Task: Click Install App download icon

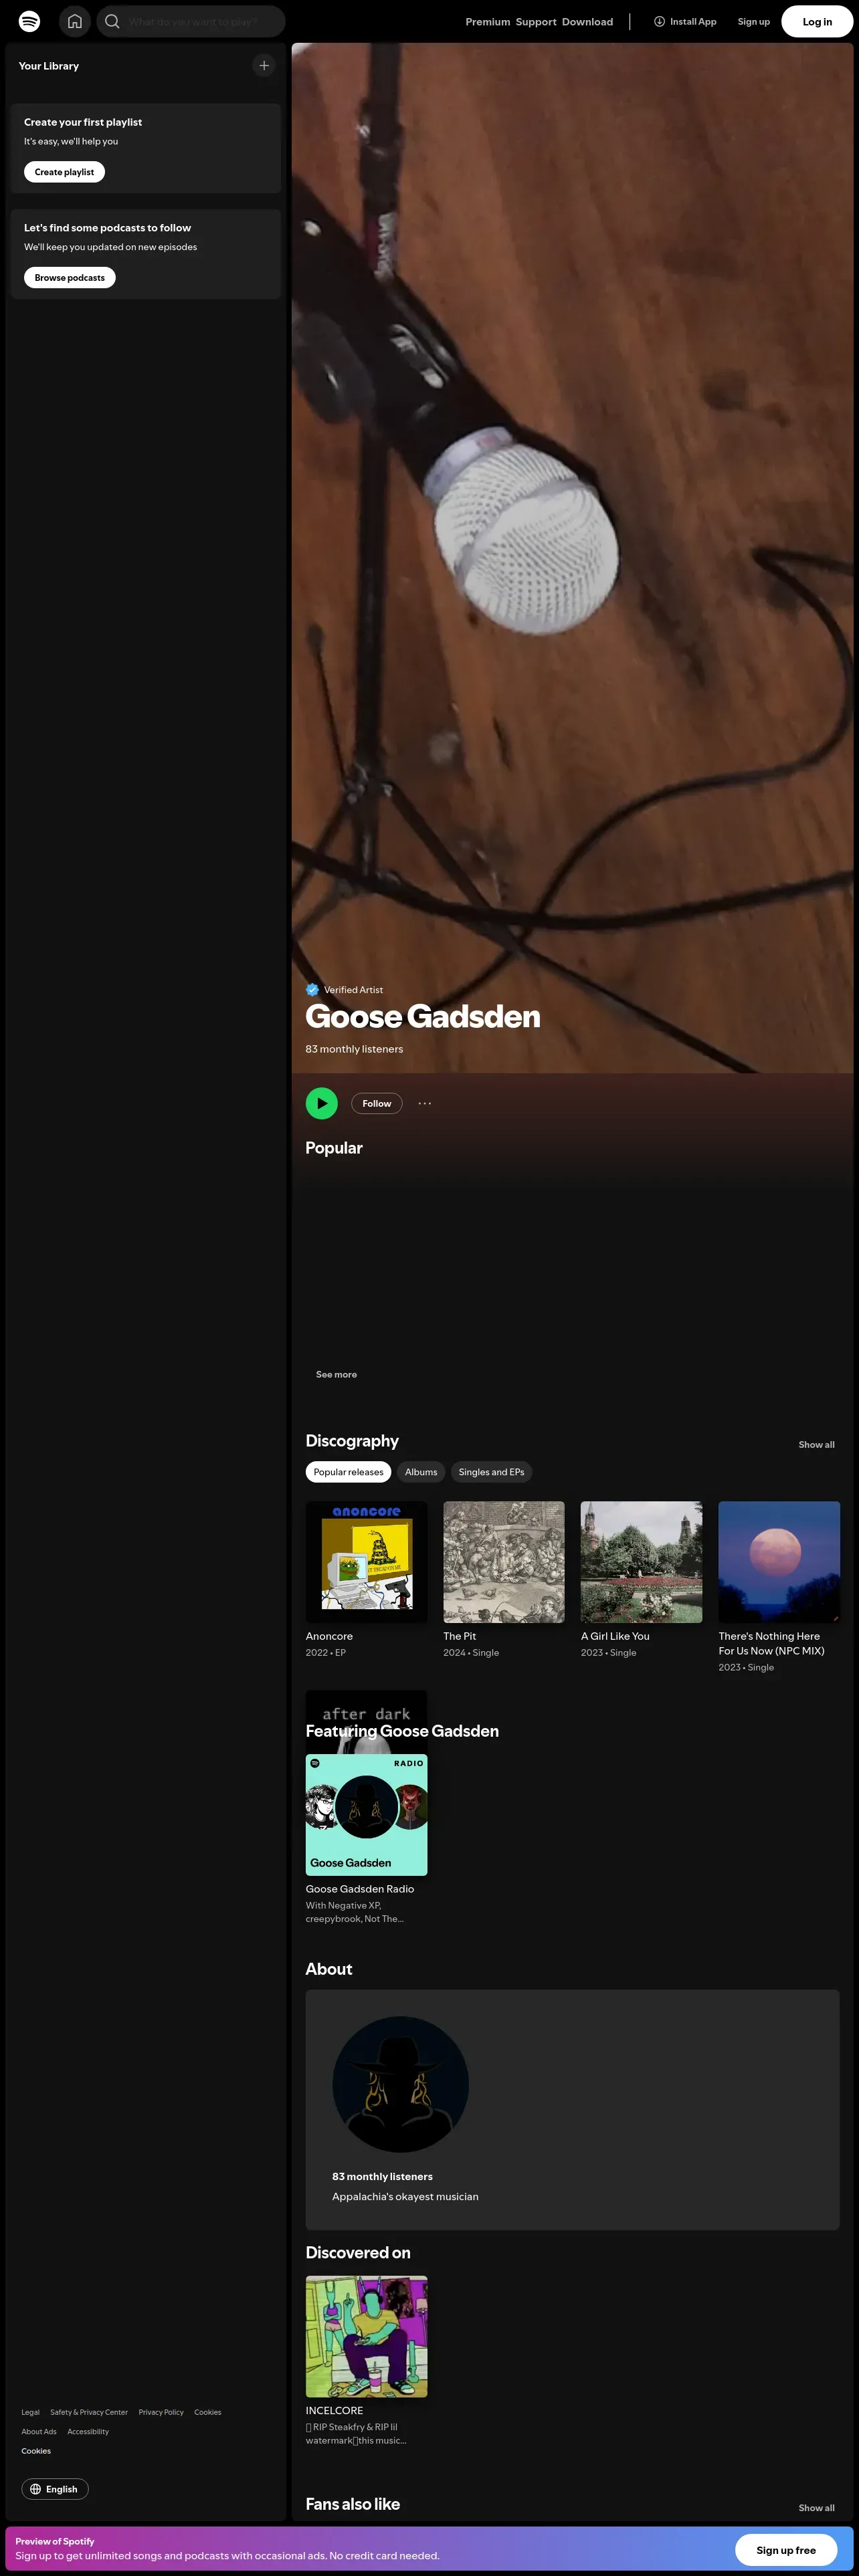Action: click(x=659, y=21)
